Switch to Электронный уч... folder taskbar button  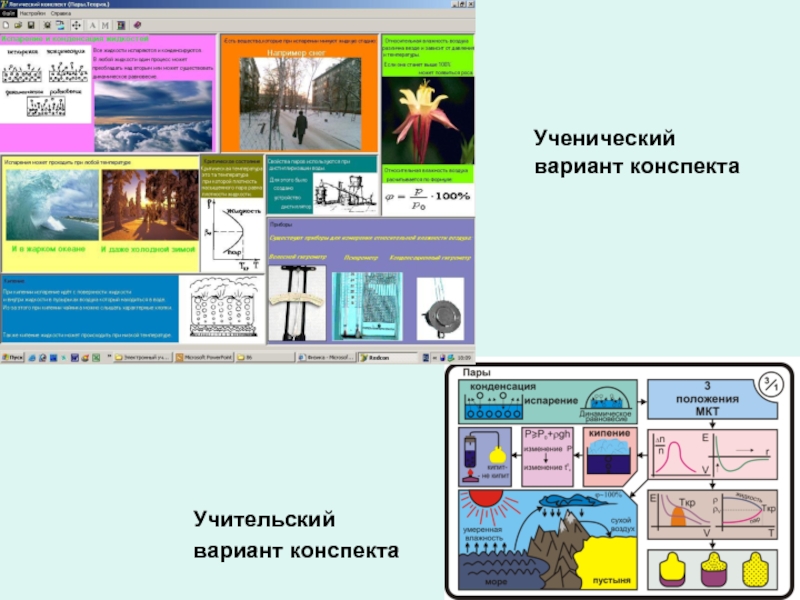click(x=142, y=358)
